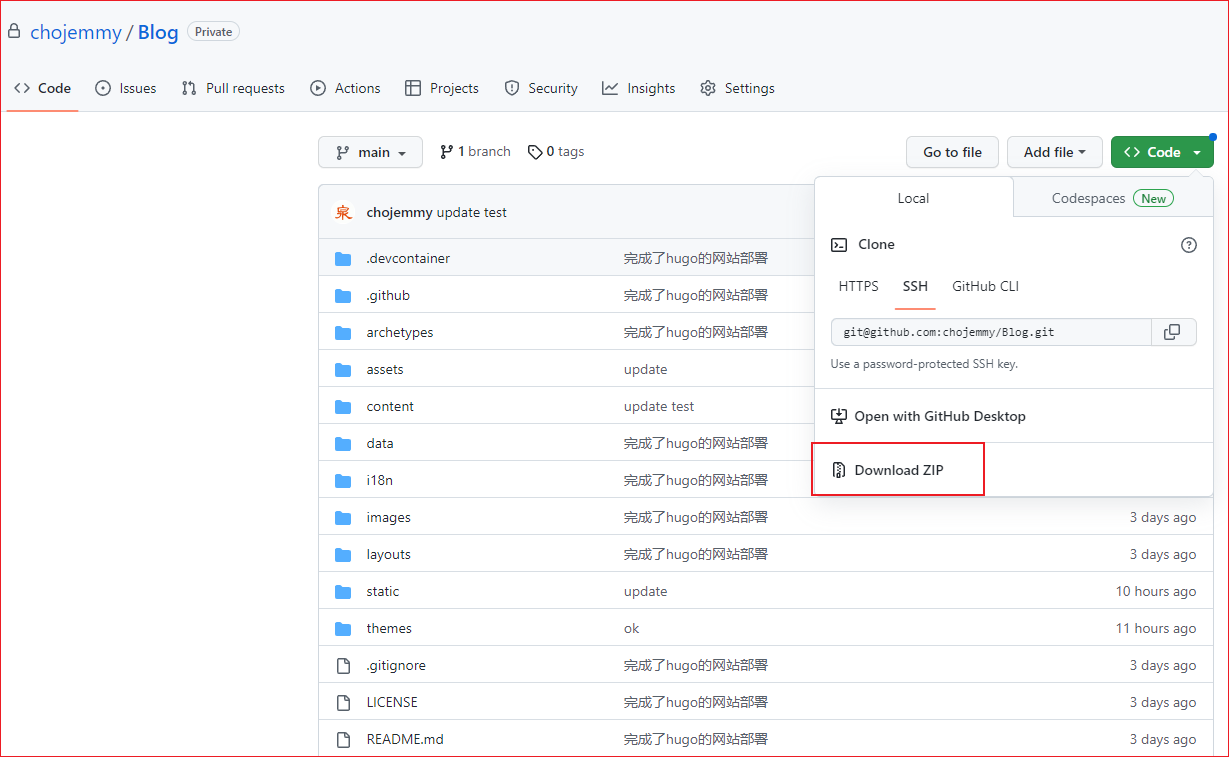
Task: Select the GitHub CLI clone option
Action: pos(985,286)
